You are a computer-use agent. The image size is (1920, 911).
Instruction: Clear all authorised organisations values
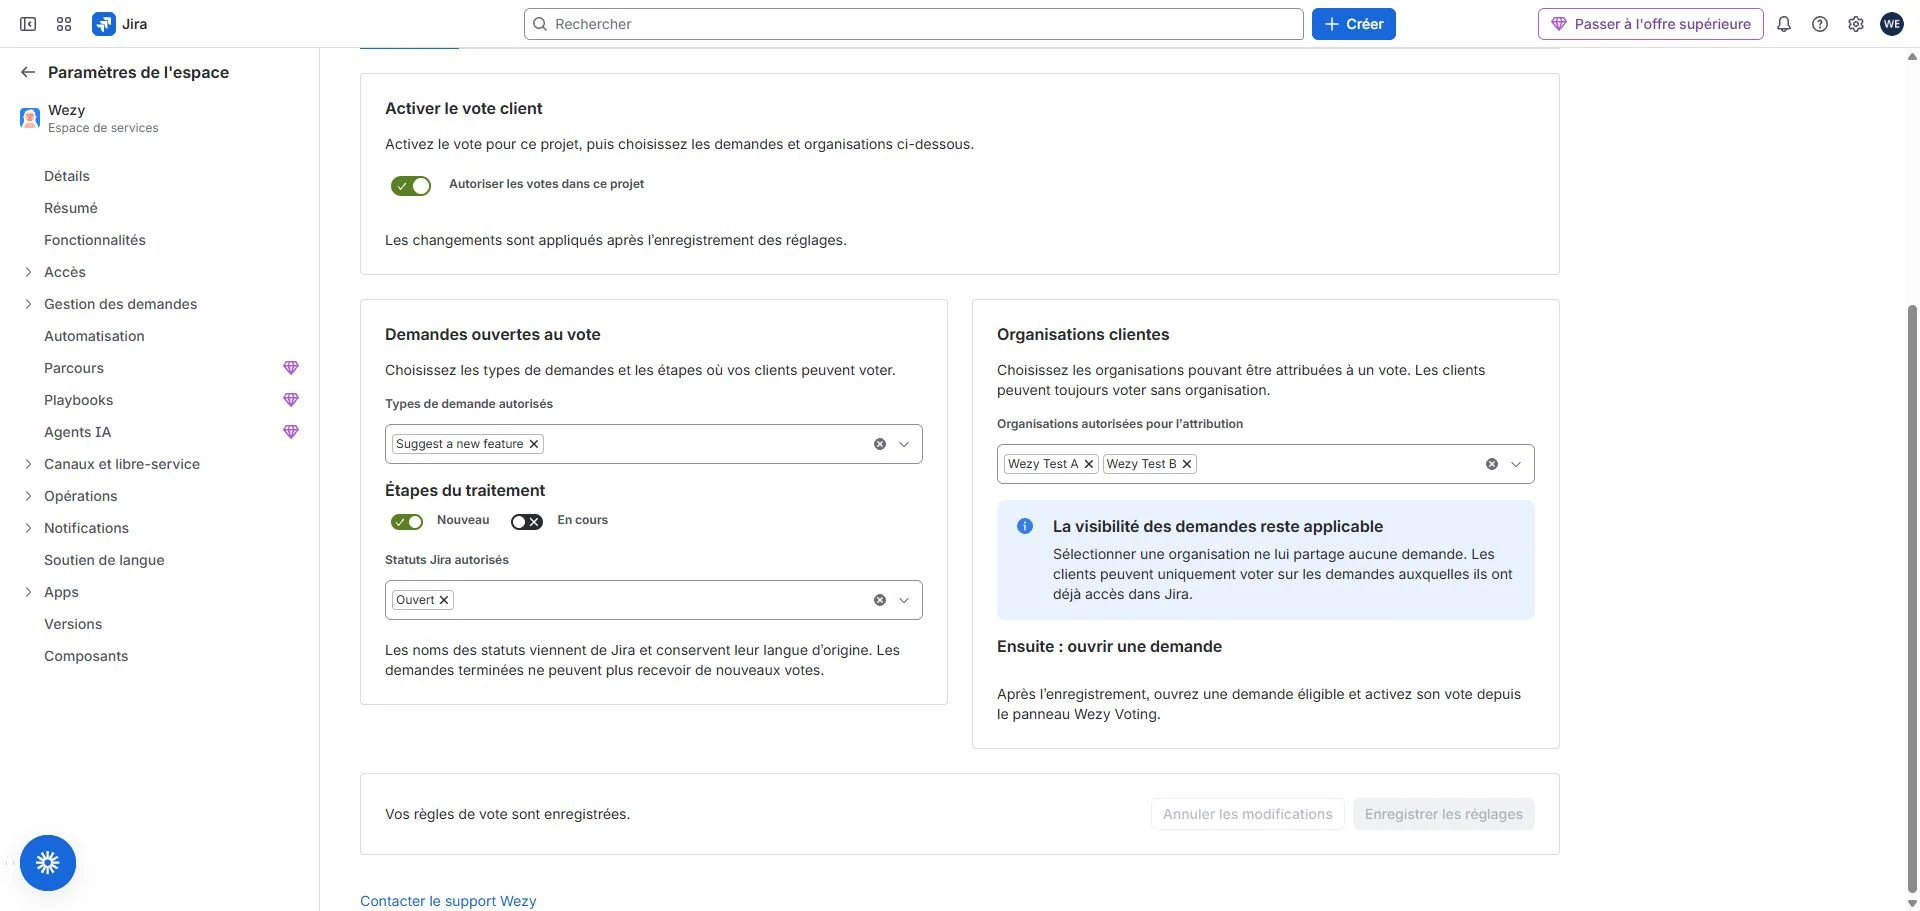pyautogui.click(x=1492, y=464)
